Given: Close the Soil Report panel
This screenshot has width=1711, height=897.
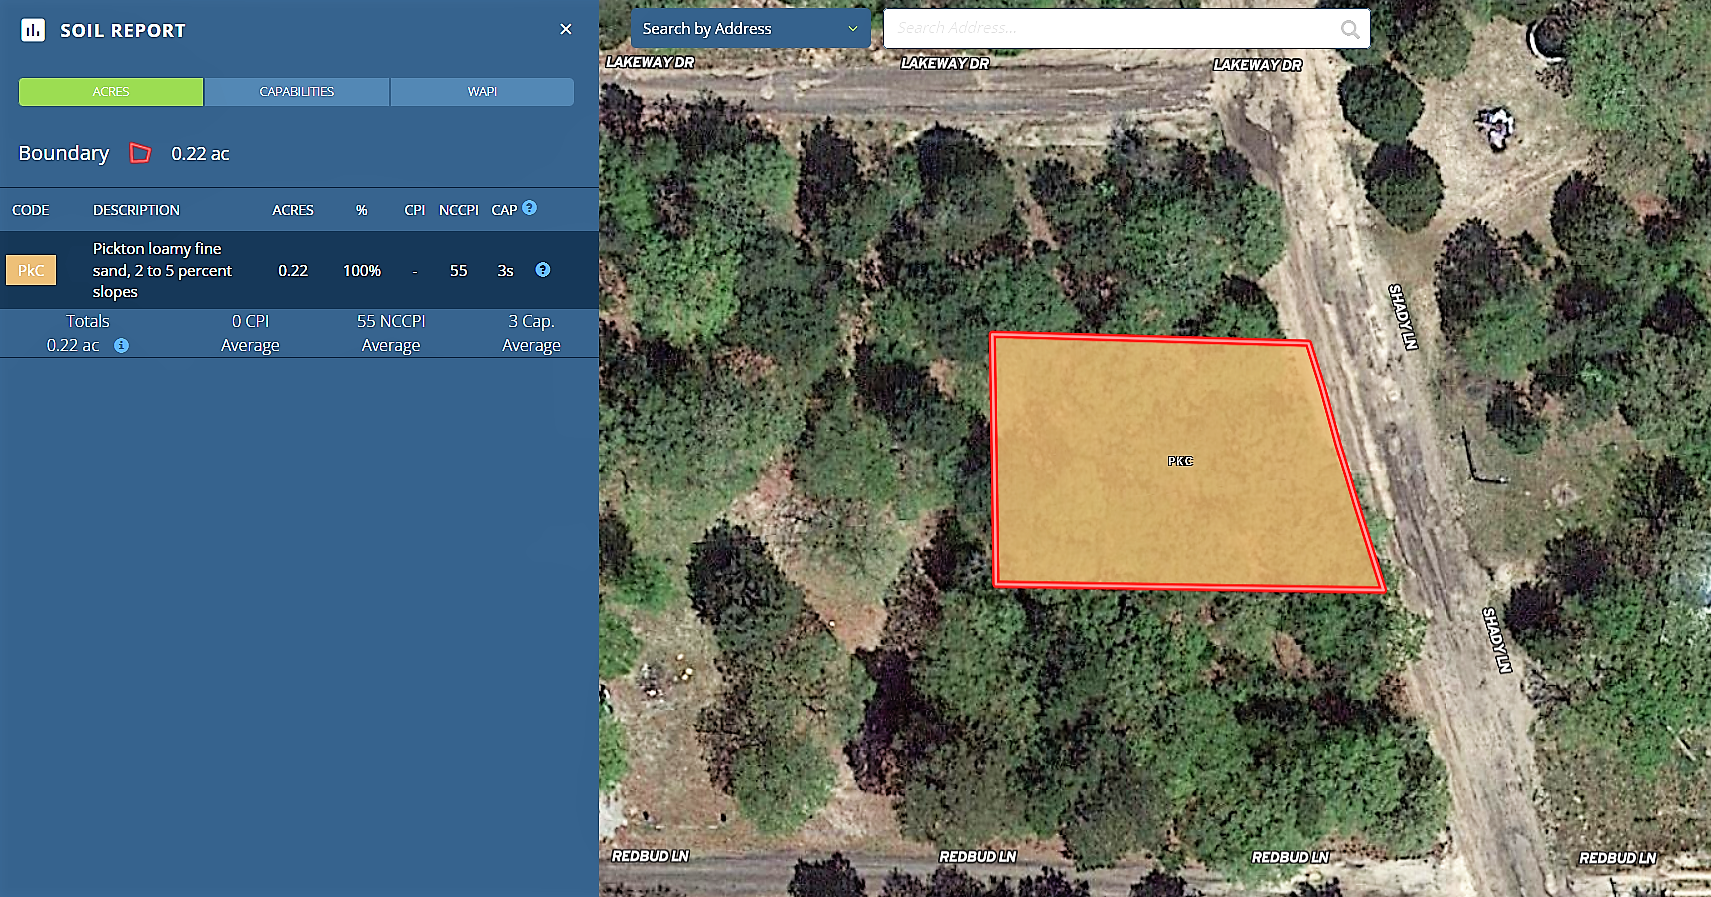Looking at the screenshot, I should [x=566, y=29].
